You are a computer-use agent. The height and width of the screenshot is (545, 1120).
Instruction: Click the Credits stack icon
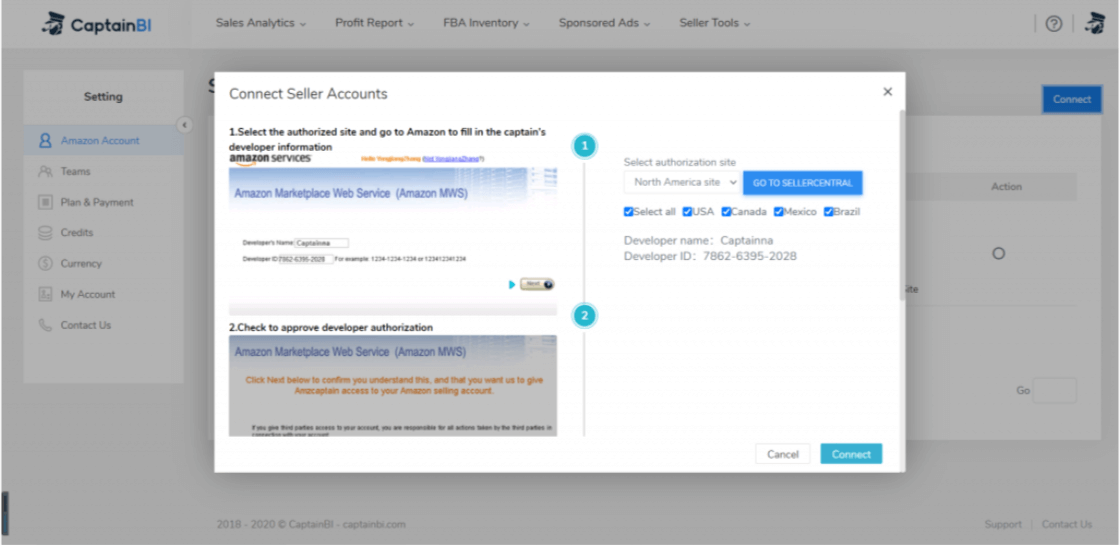pyautogui.click(x=45, y=233)
